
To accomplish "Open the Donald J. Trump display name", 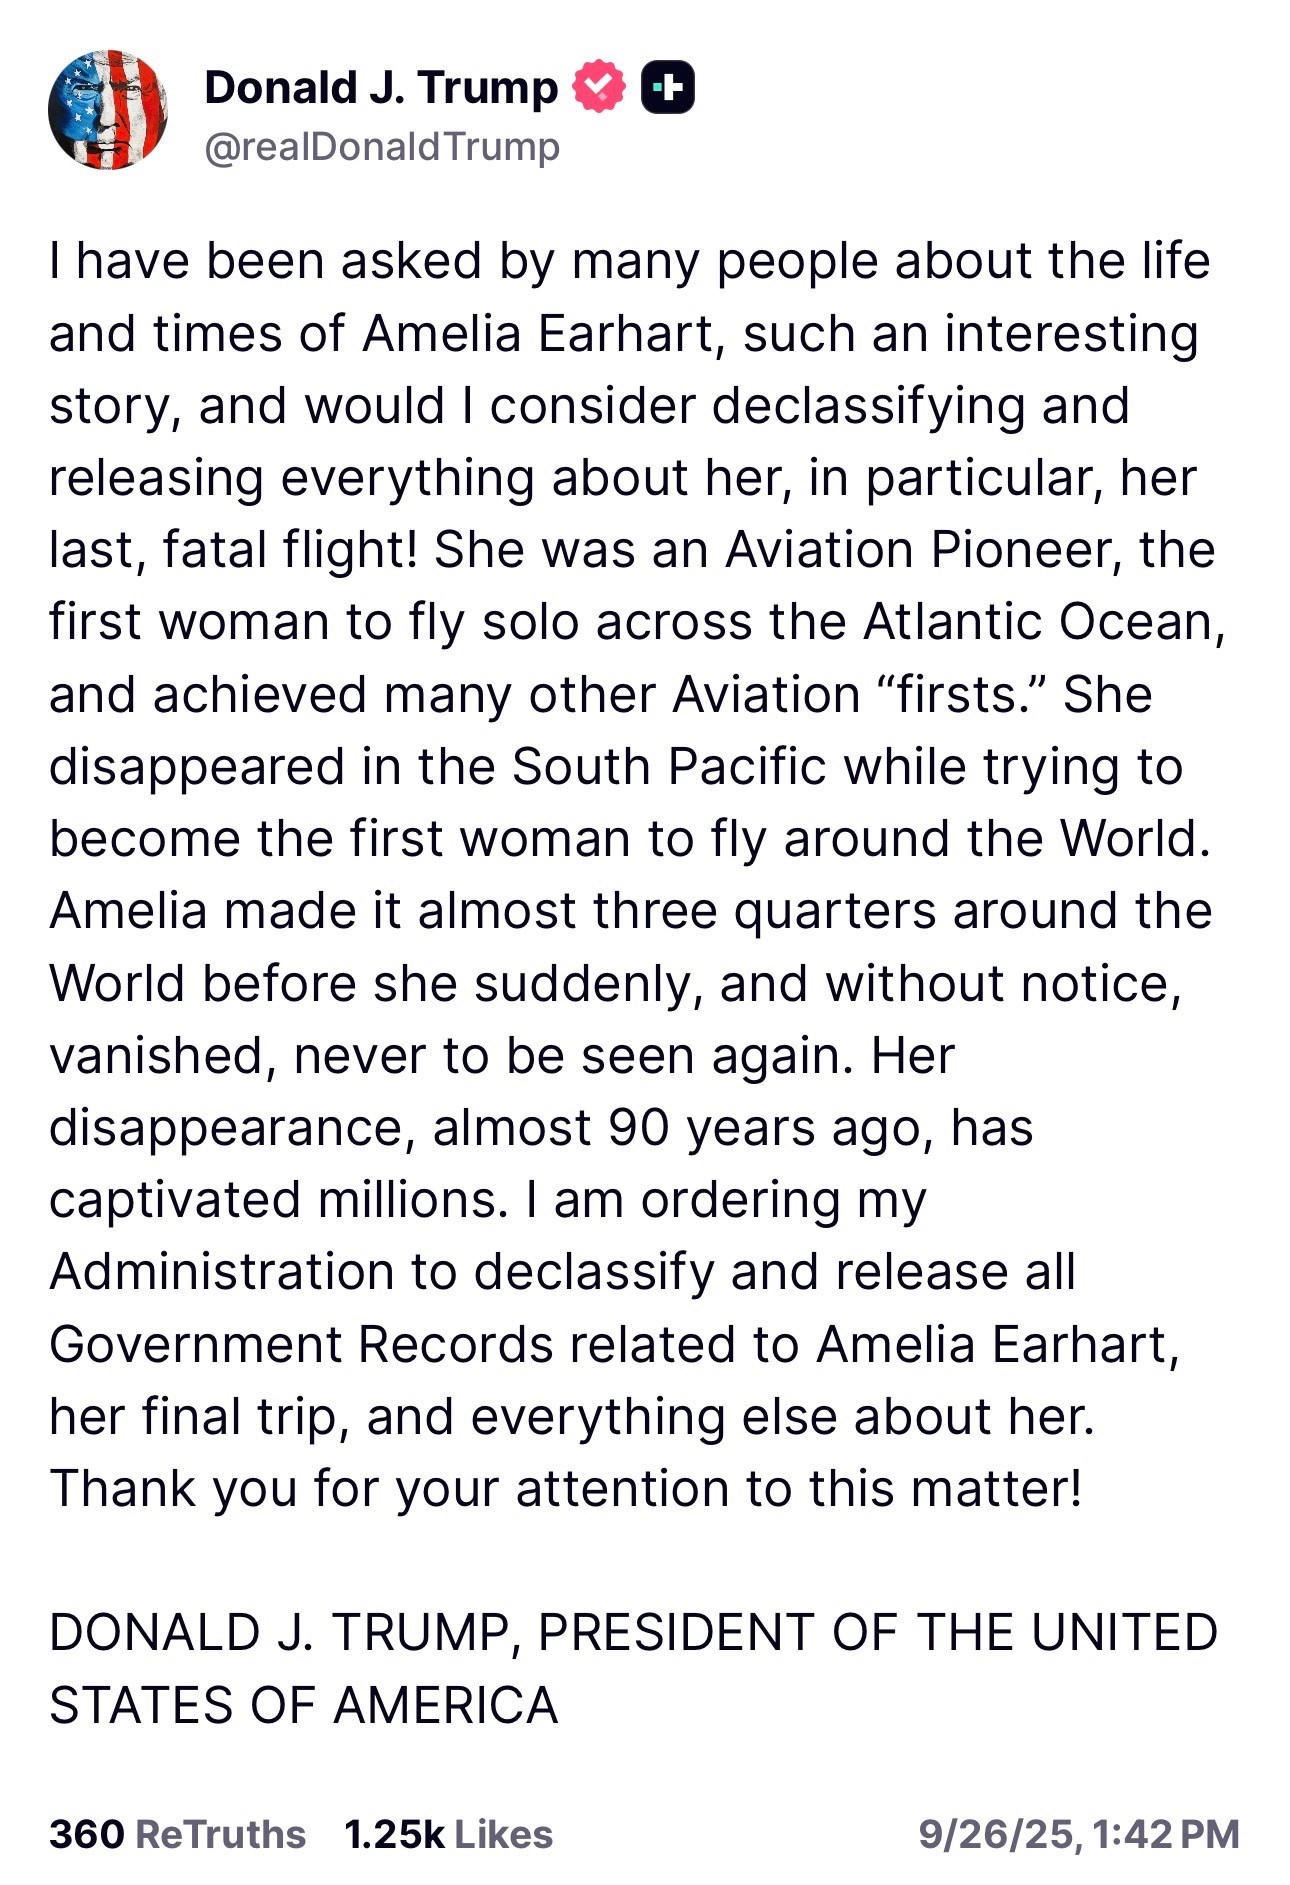I will click(381, 88).
